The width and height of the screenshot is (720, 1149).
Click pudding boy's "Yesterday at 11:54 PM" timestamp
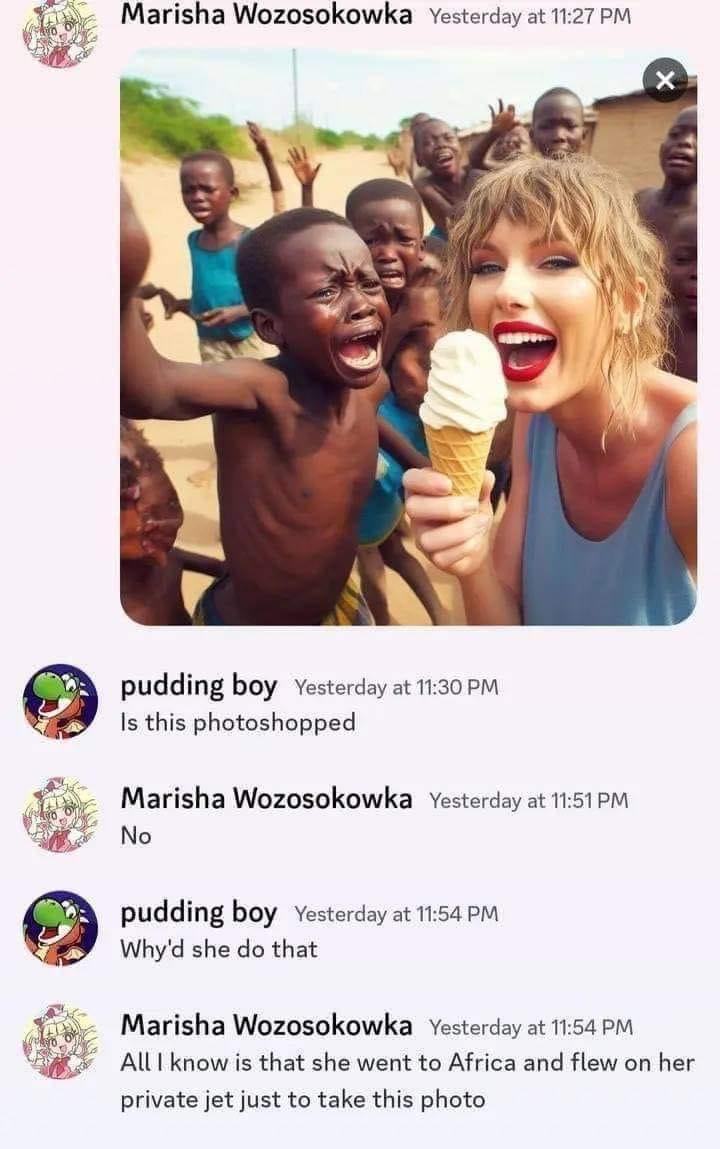pyautogui.click(x=396, y=914)
